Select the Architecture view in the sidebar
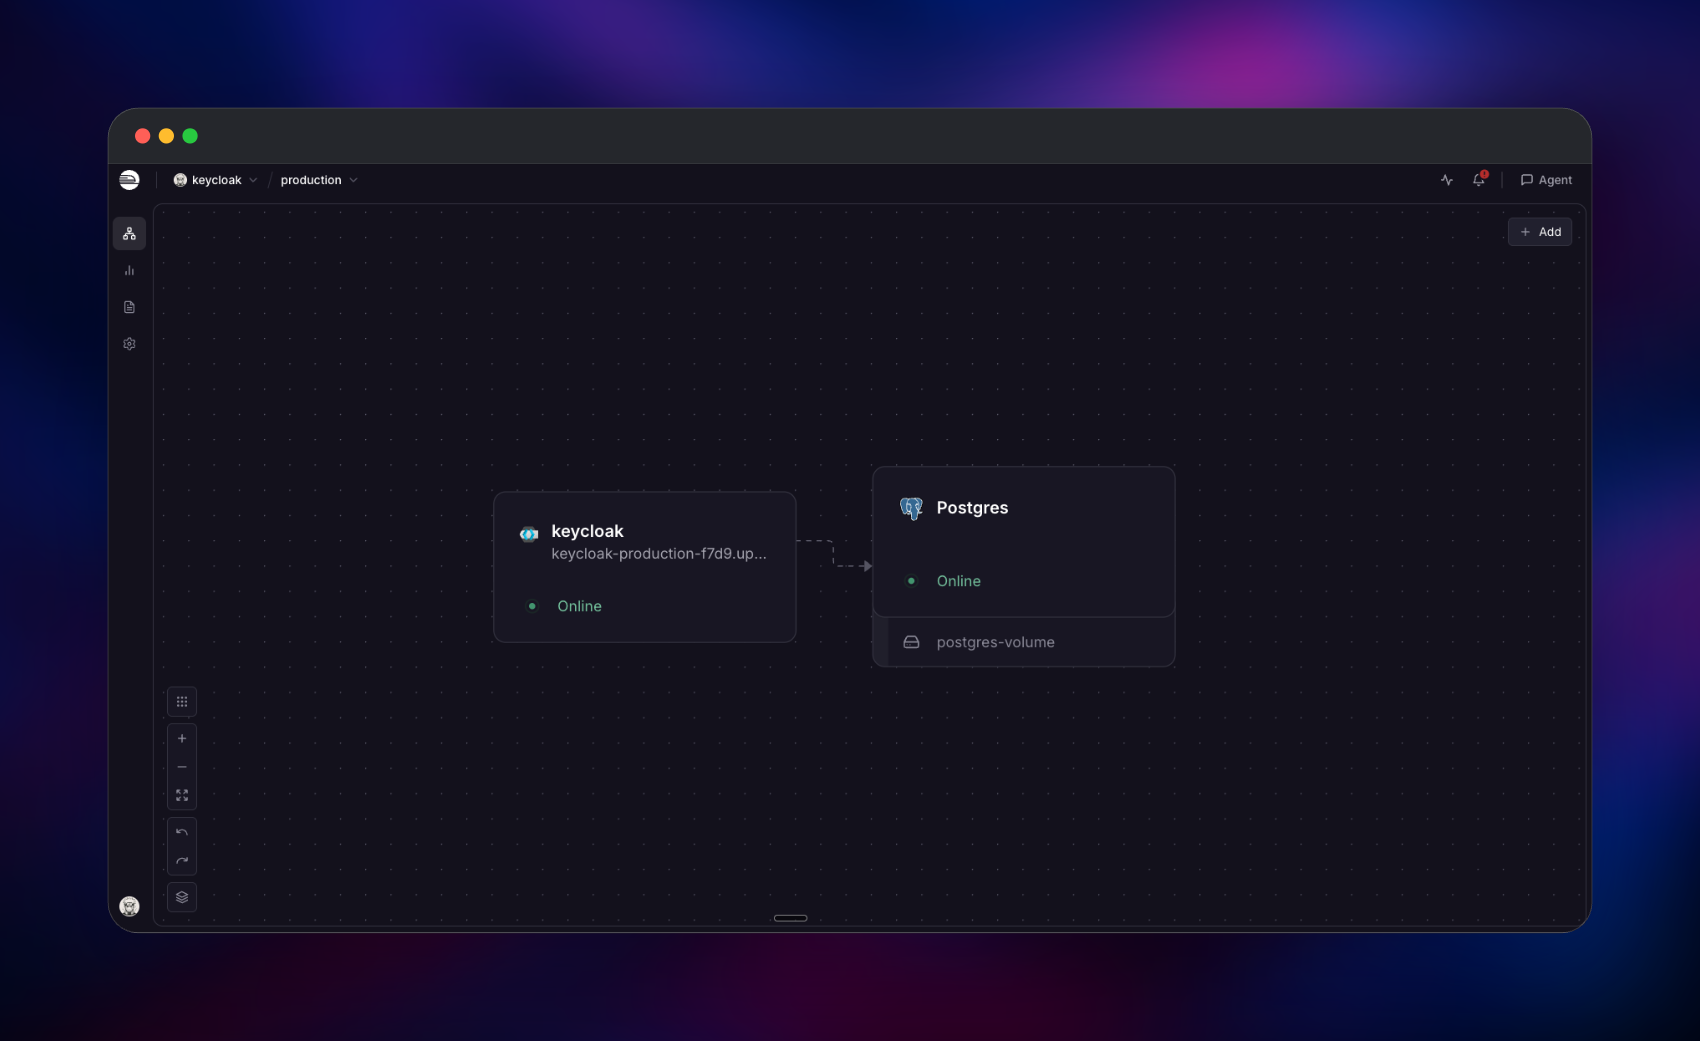The image size is (1700, 1041). 129,234
